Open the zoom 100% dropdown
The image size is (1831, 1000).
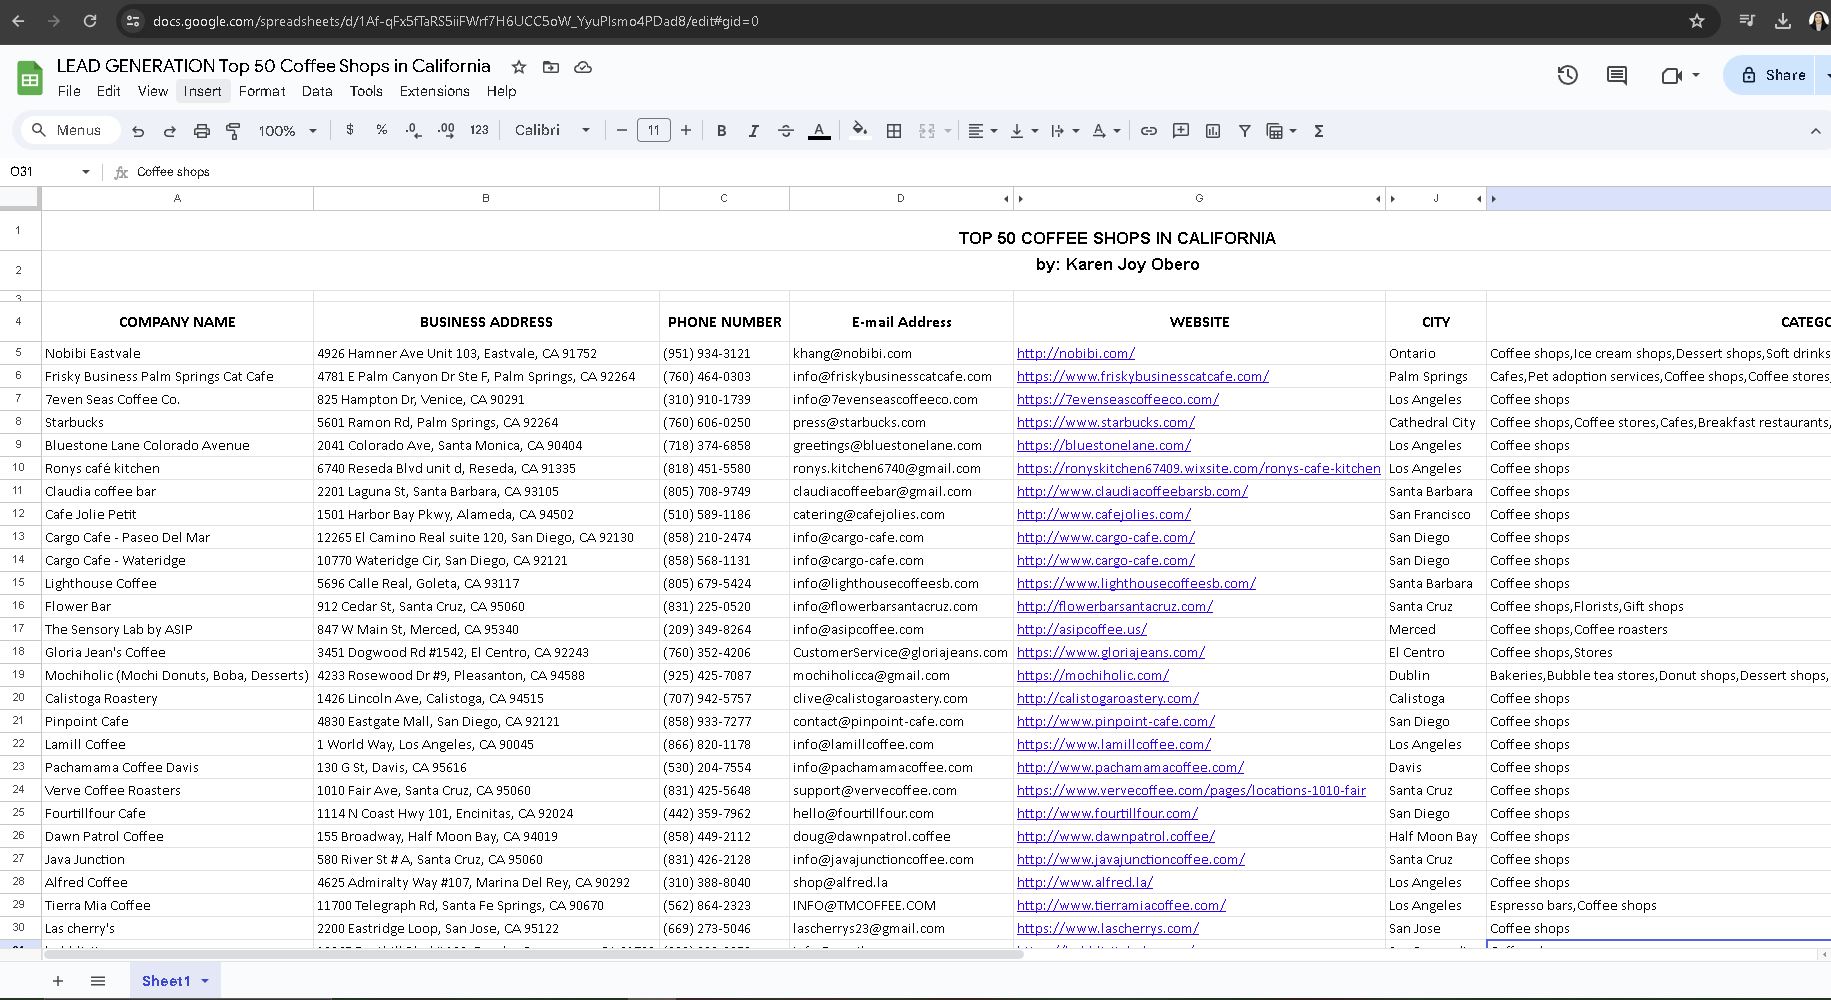coord(288,131)
